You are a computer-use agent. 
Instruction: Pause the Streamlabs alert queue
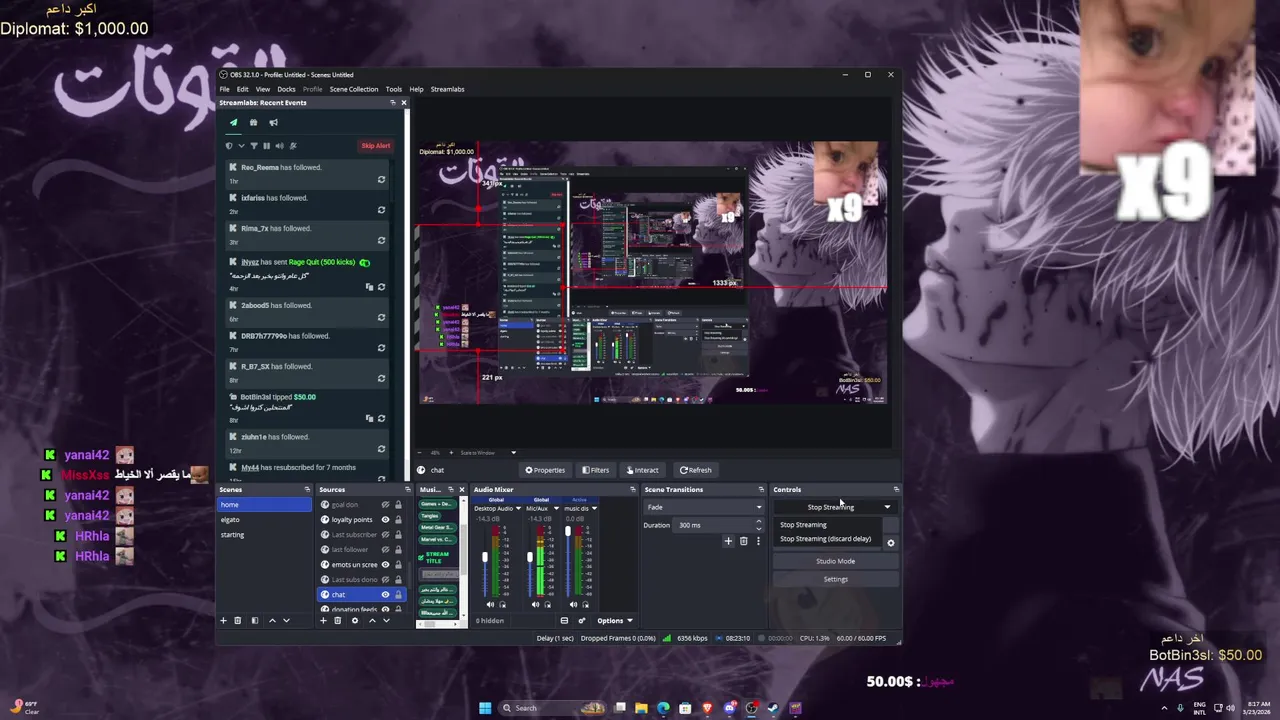point(266,146)
